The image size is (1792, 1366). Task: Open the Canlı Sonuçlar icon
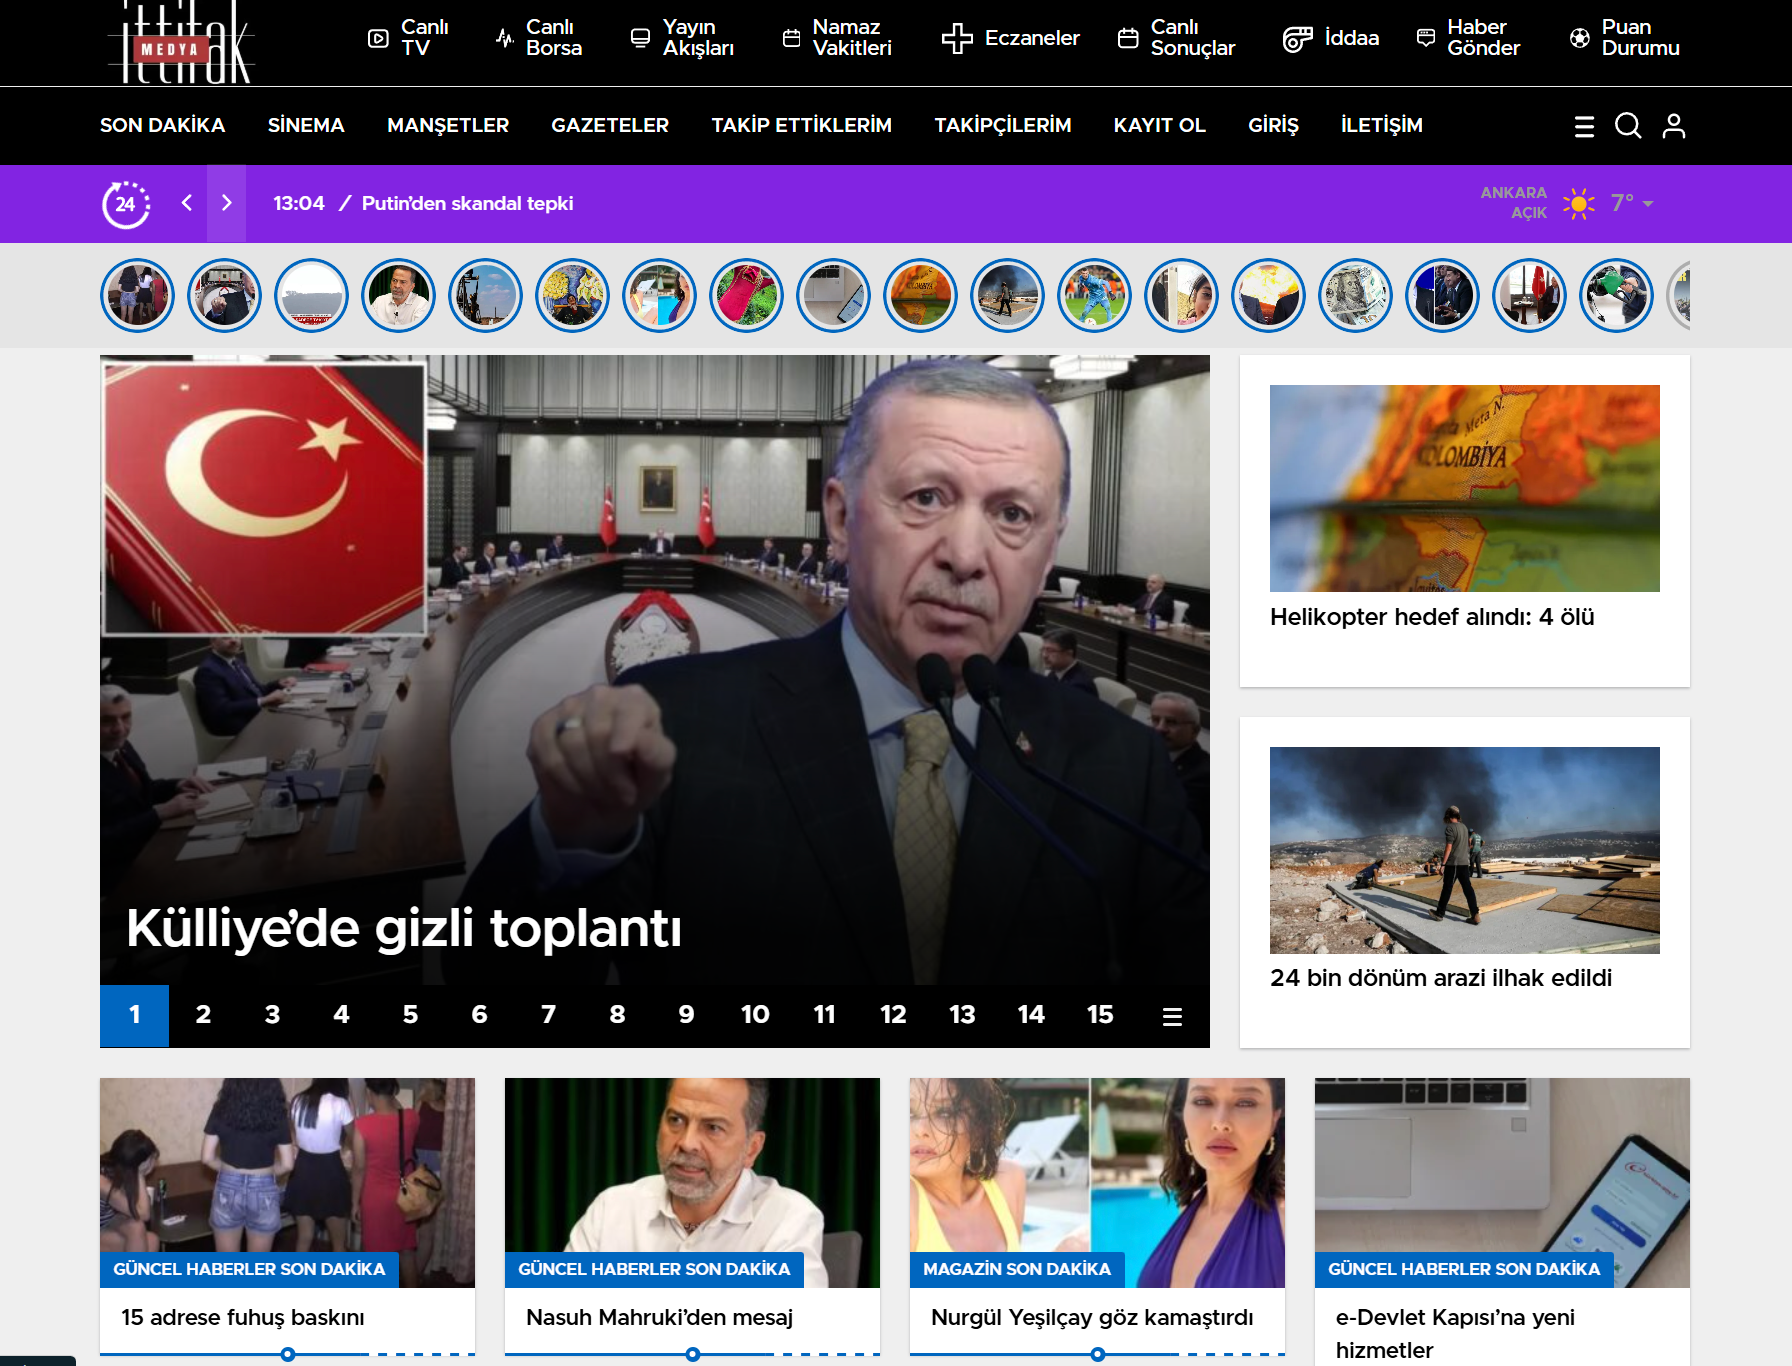(x=1128, y=38)
